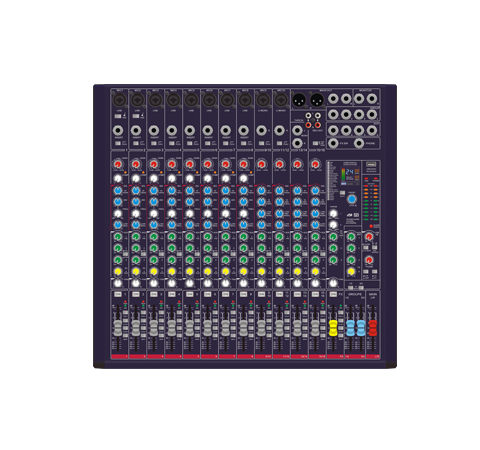This screenshot has width=480, height=450.
Task: Click the first green aux knob on channel 3
Action: pos(154,237)
